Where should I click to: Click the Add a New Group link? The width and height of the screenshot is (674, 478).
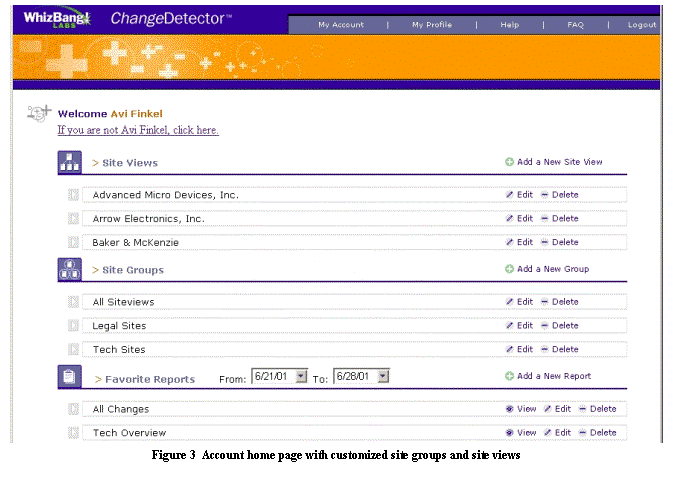(553, 269)
